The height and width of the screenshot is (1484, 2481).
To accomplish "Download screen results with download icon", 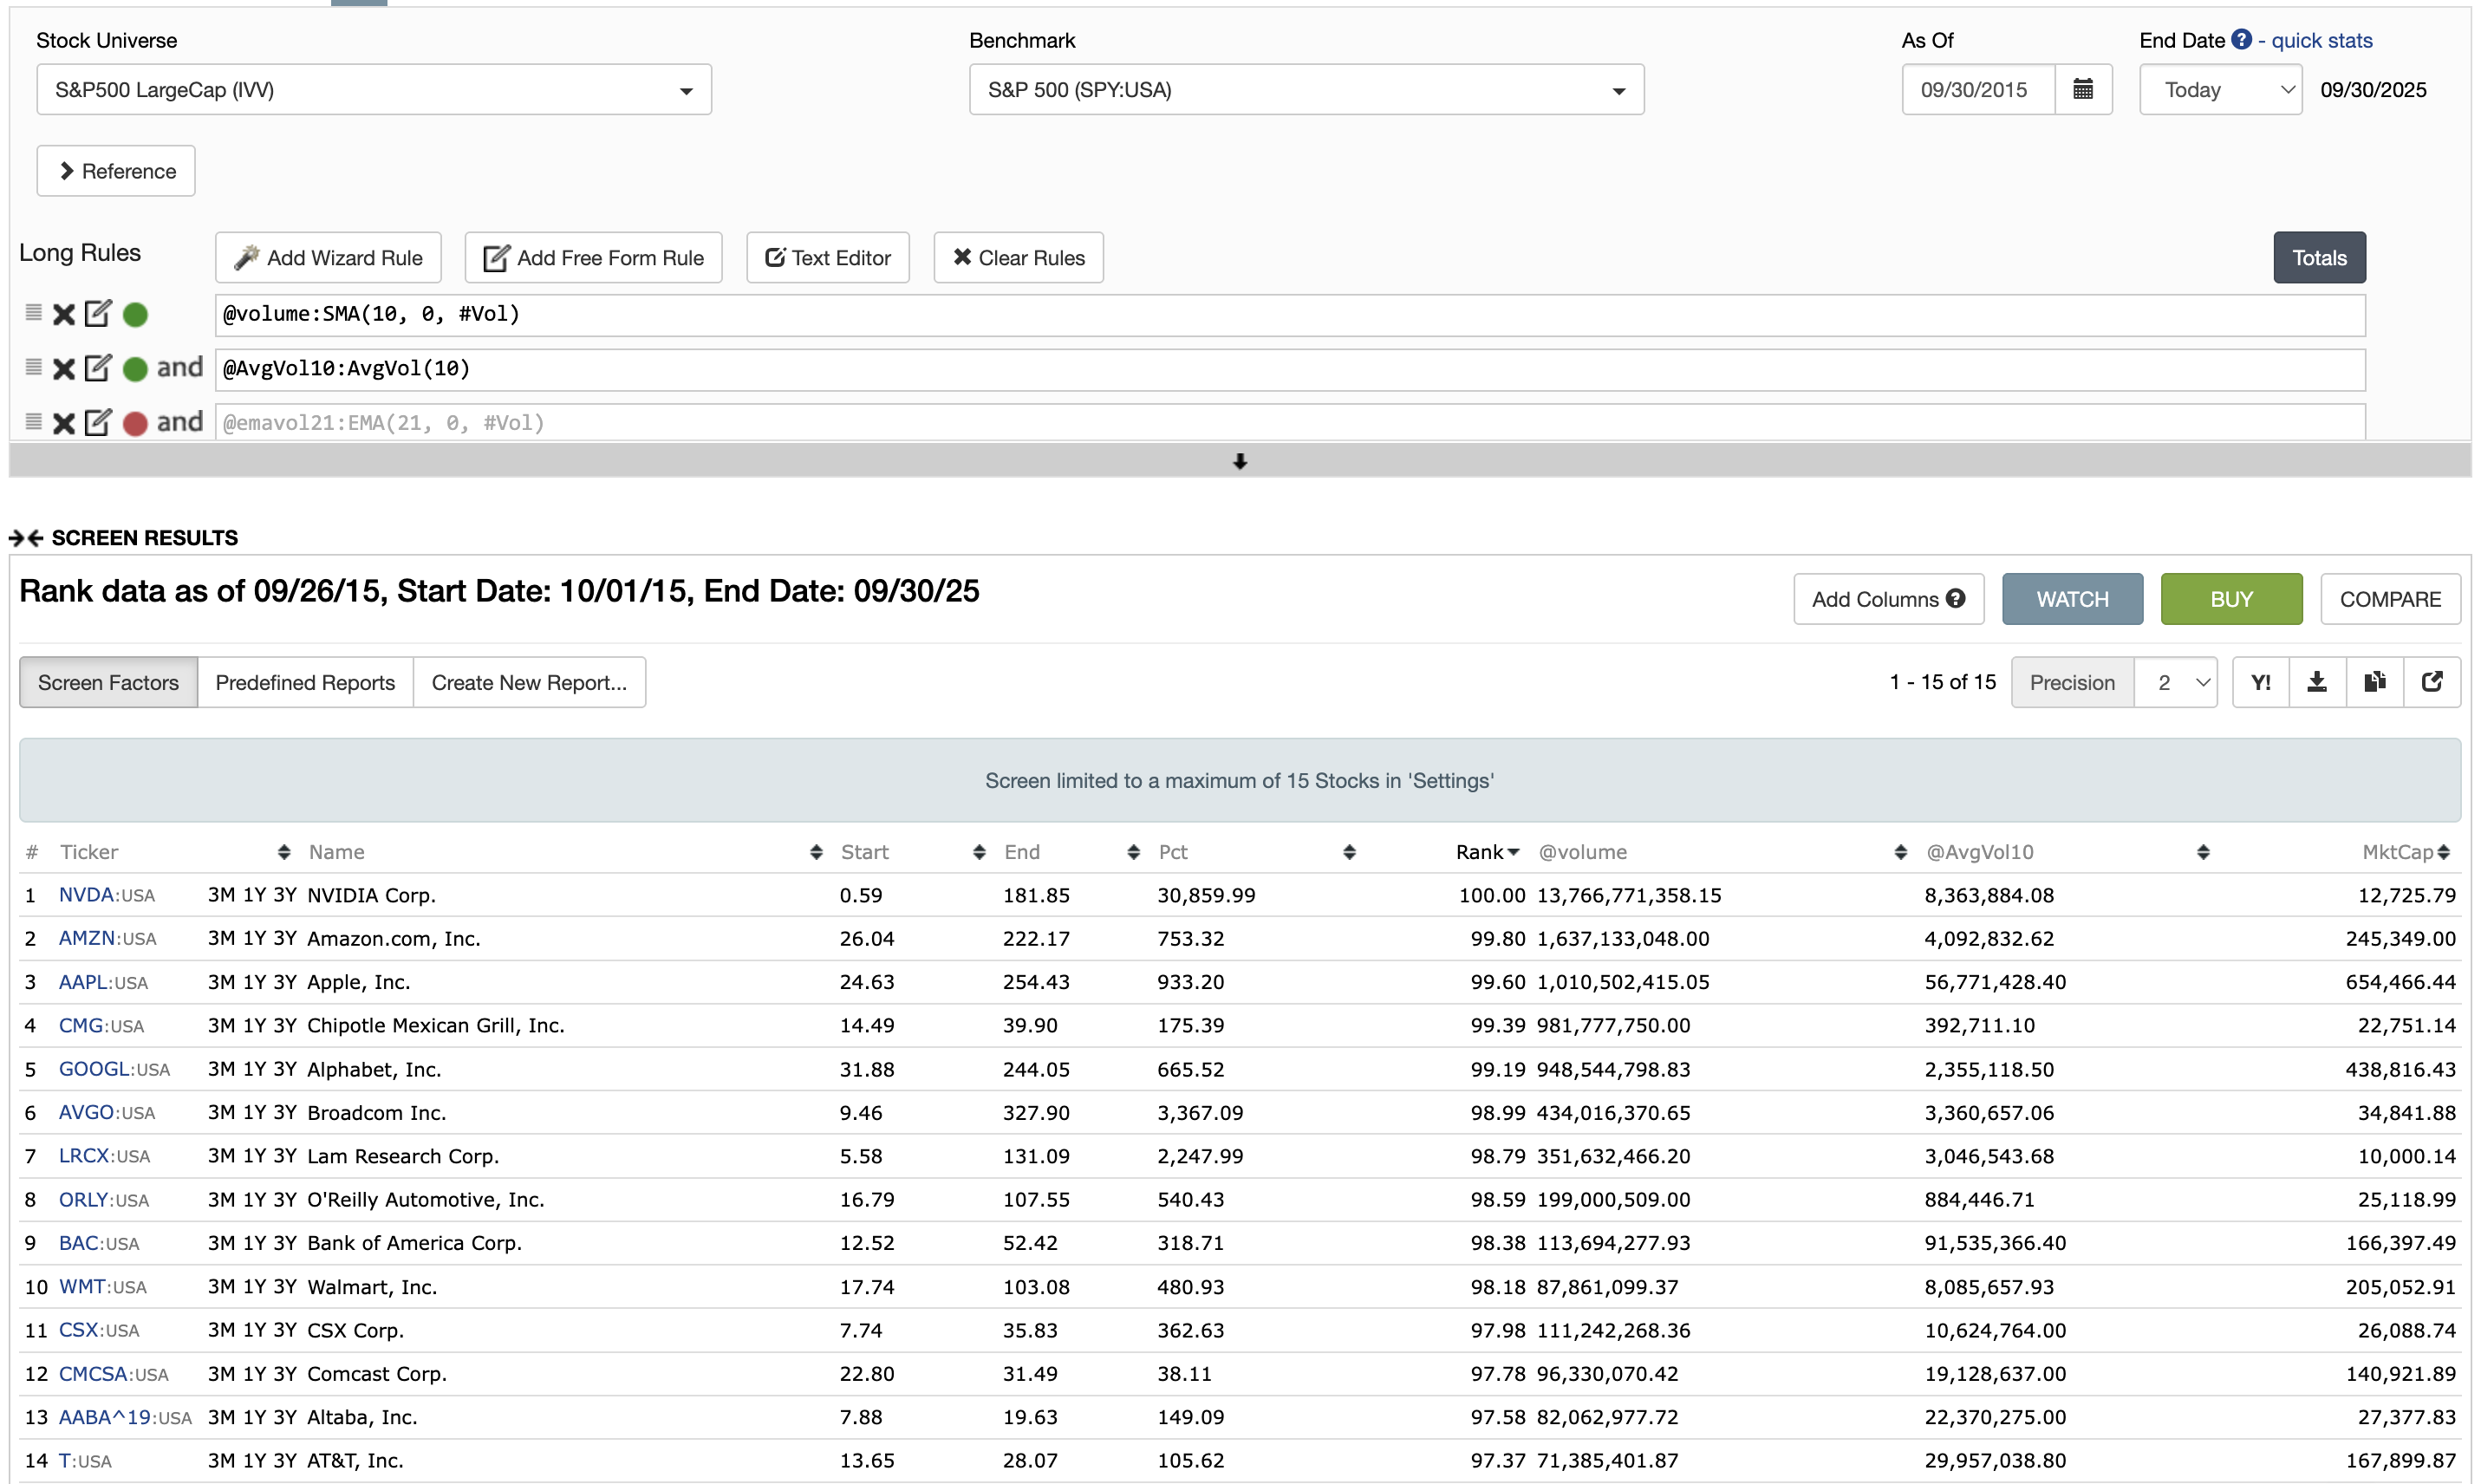I will [2316, 682].
